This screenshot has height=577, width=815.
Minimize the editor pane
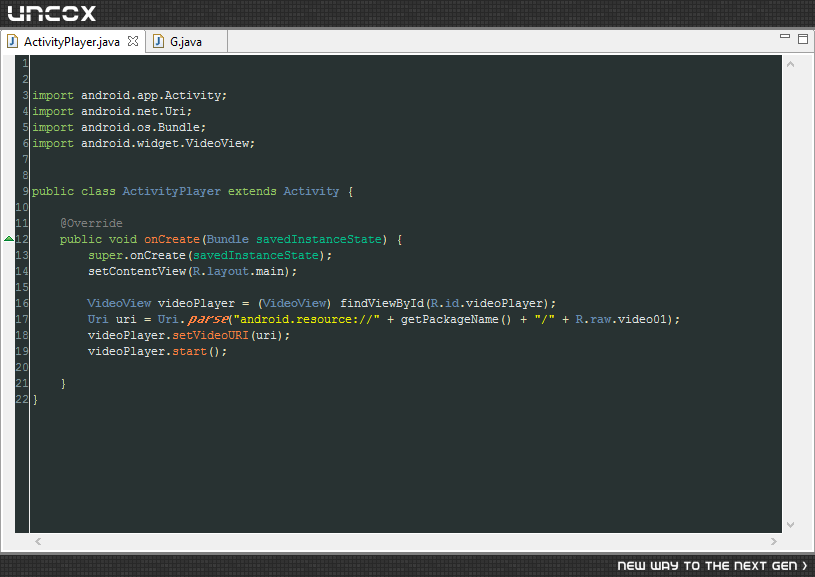(785, 36)
